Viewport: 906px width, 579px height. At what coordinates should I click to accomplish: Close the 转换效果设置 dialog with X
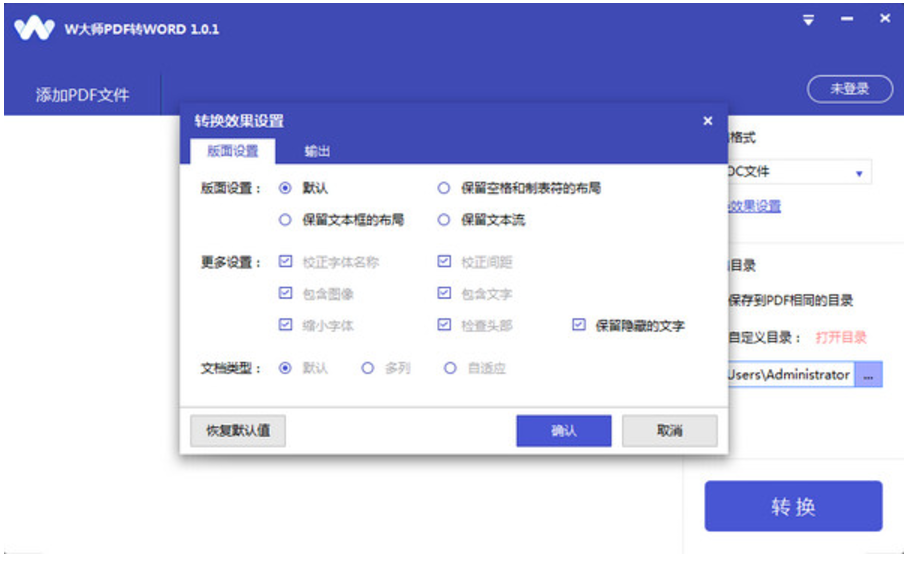[x=707, y=120]
